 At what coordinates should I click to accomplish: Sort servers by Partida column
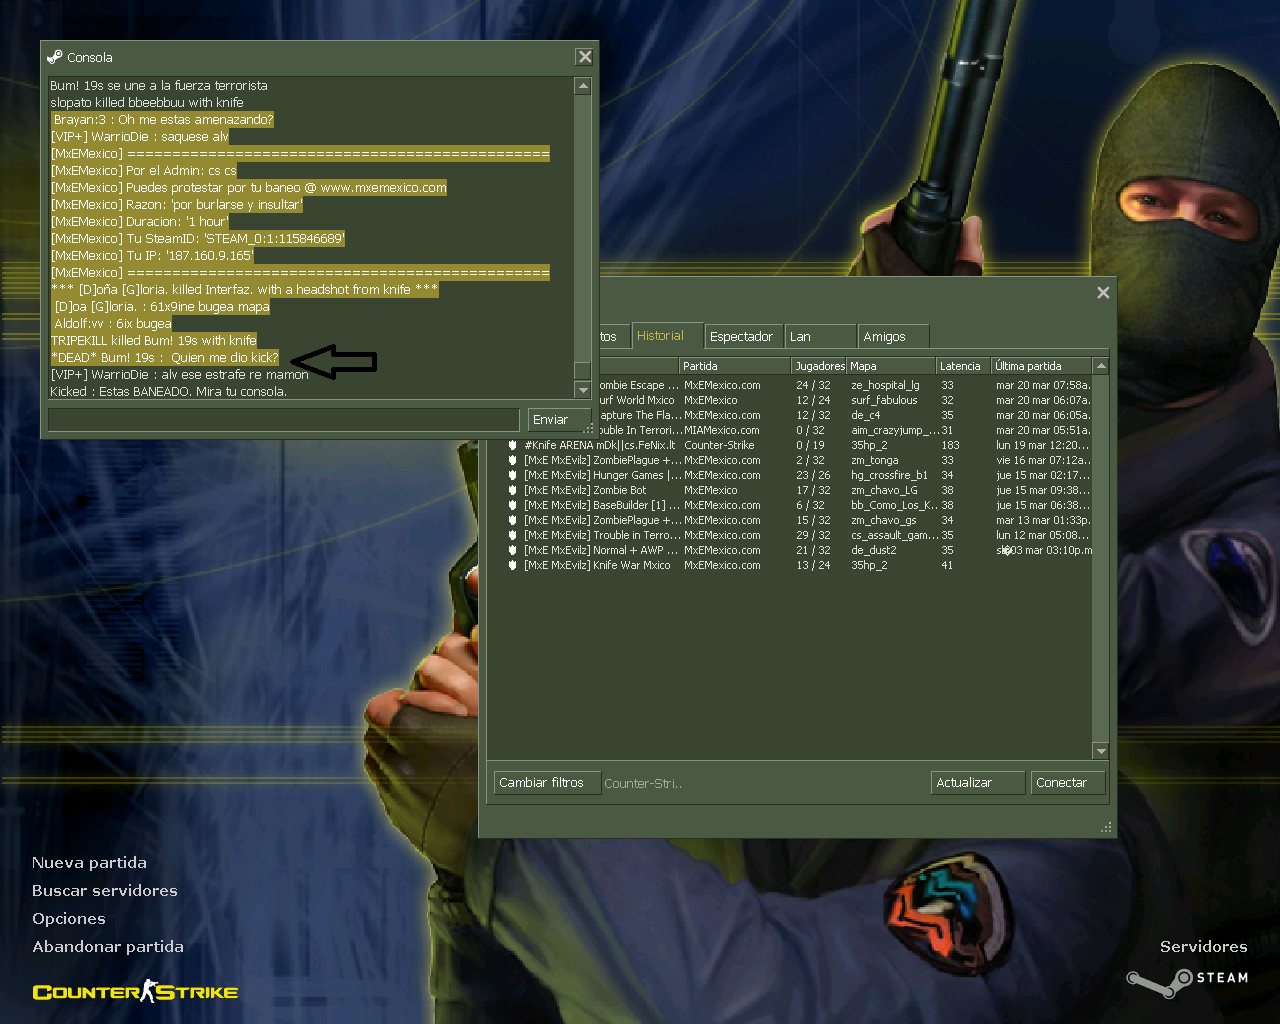click(x=735, y=366)
